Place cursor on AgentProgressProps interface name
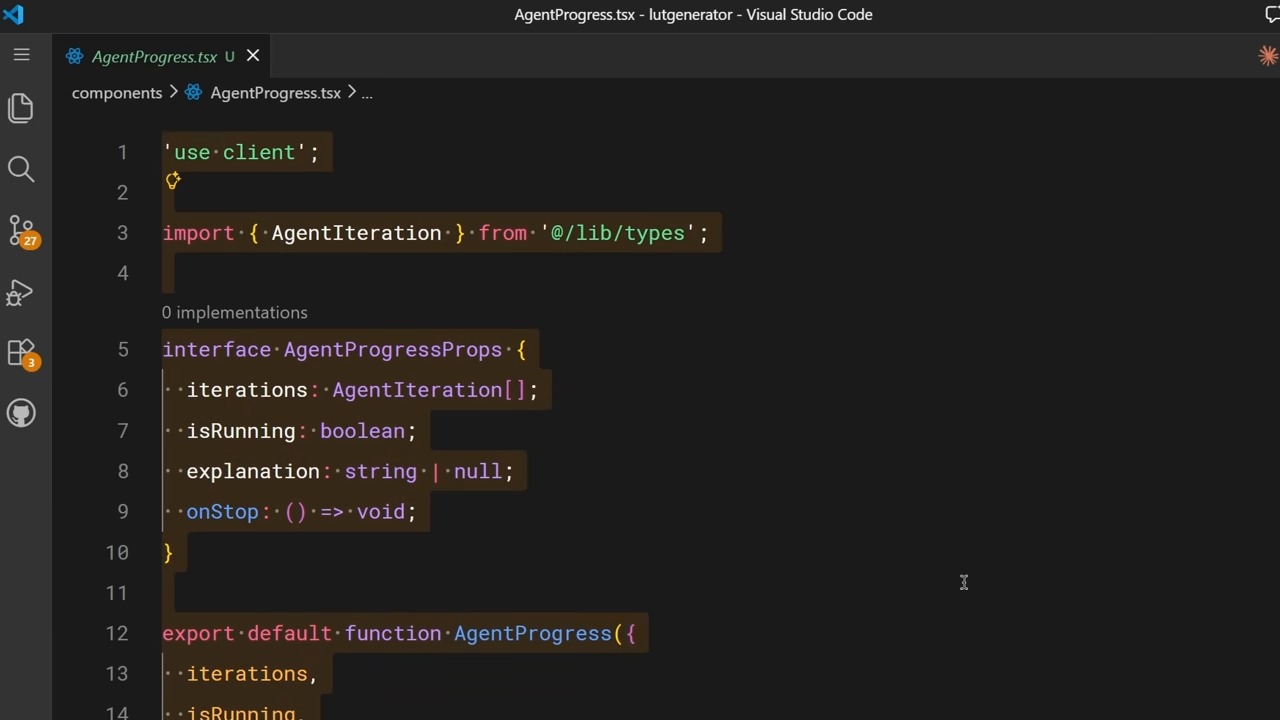The height and width of the screenshot is (720, 1280). (x=393, y=350)
